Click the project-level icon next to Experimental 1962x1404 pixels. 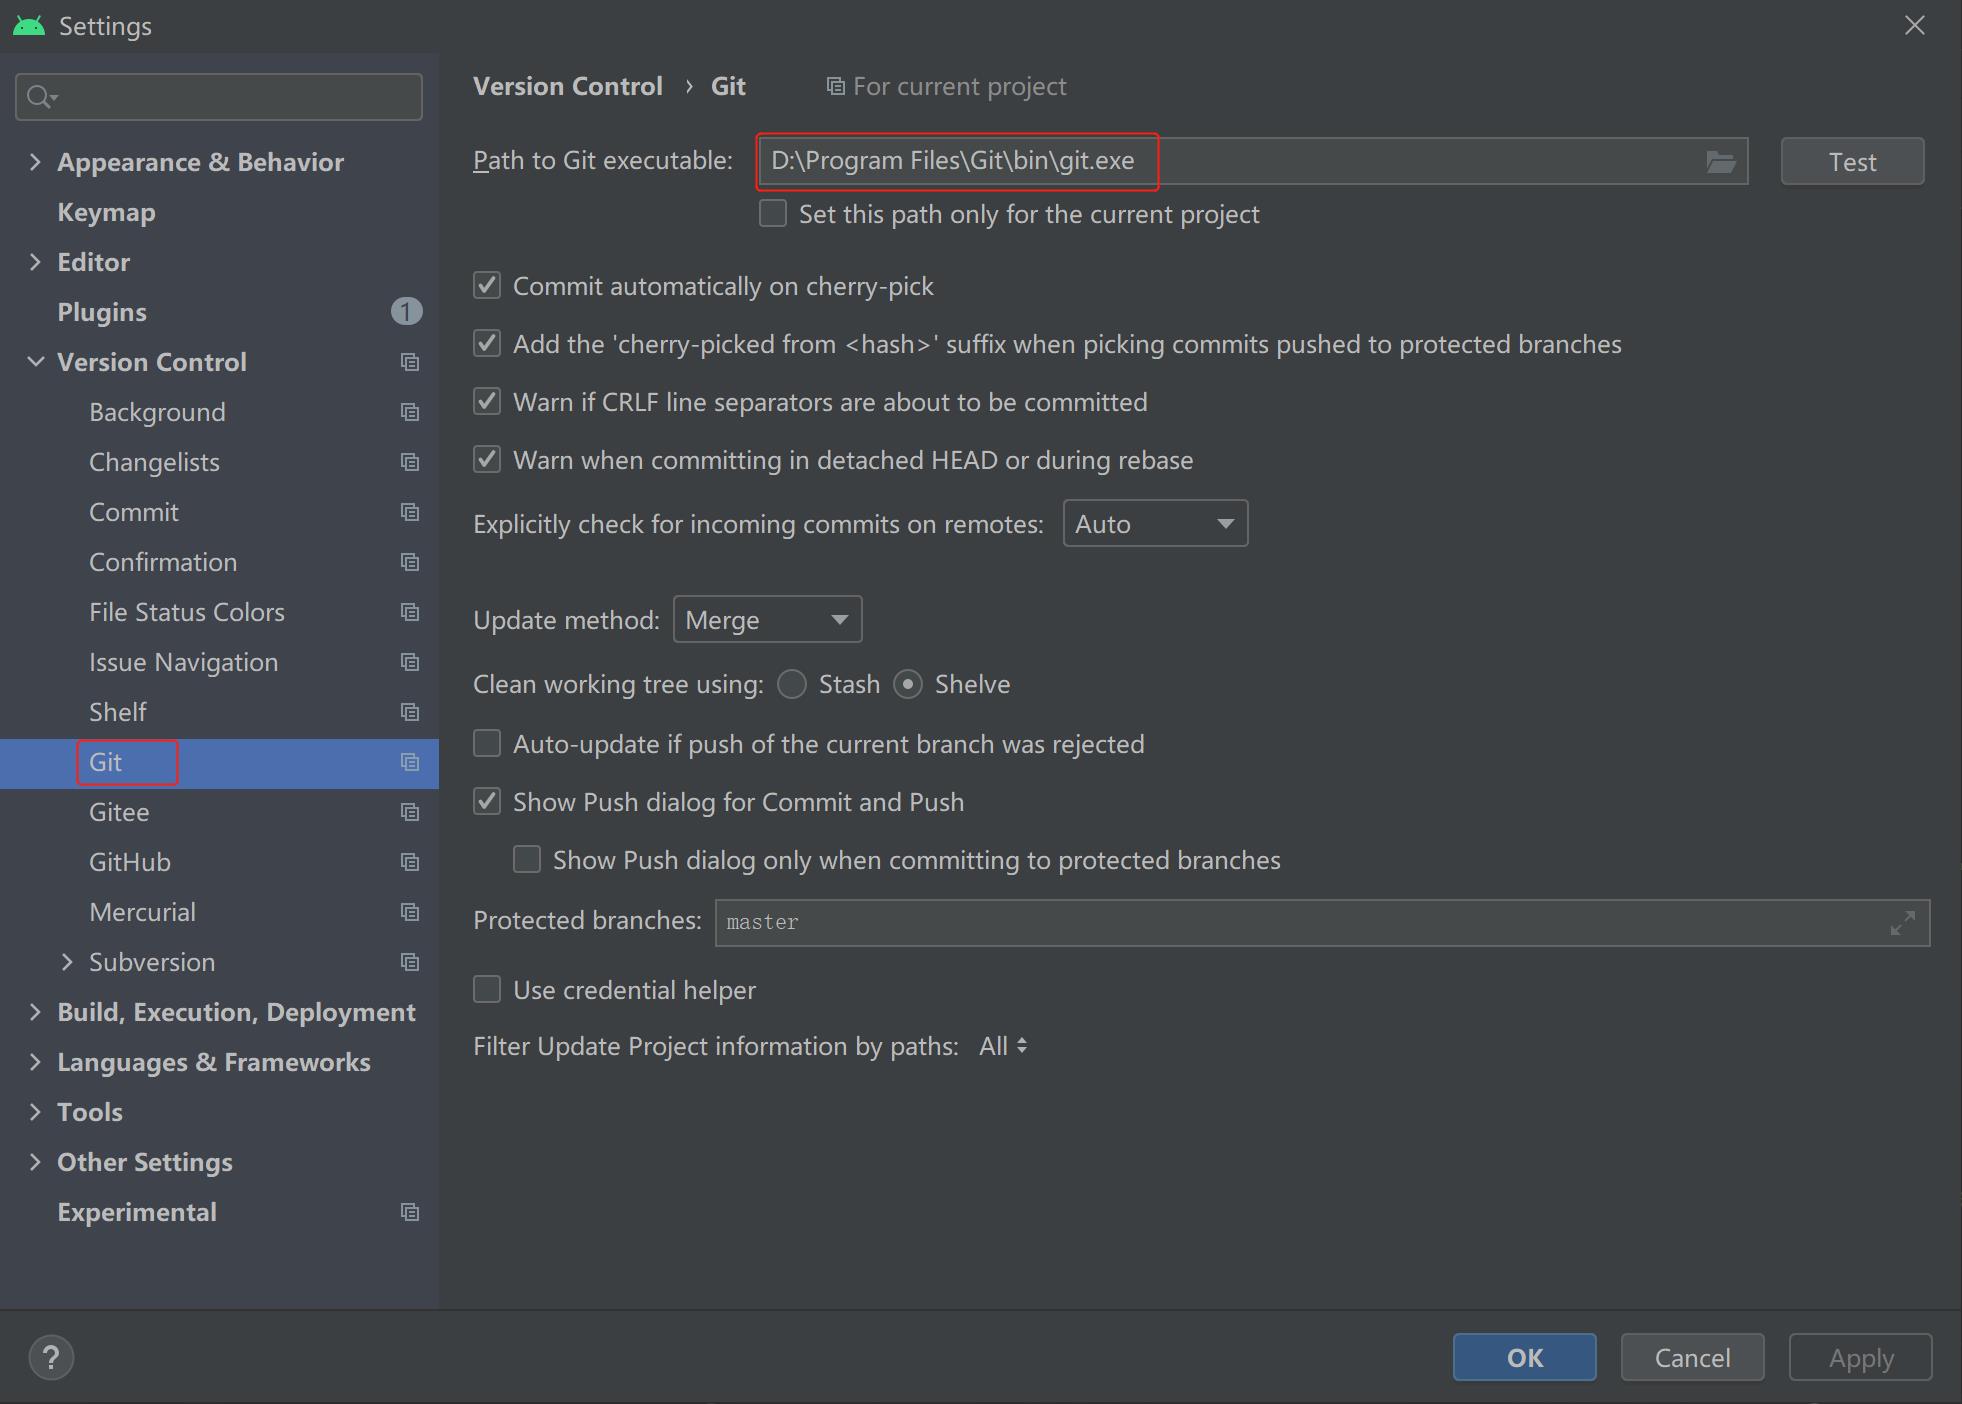coord(410,1212)
